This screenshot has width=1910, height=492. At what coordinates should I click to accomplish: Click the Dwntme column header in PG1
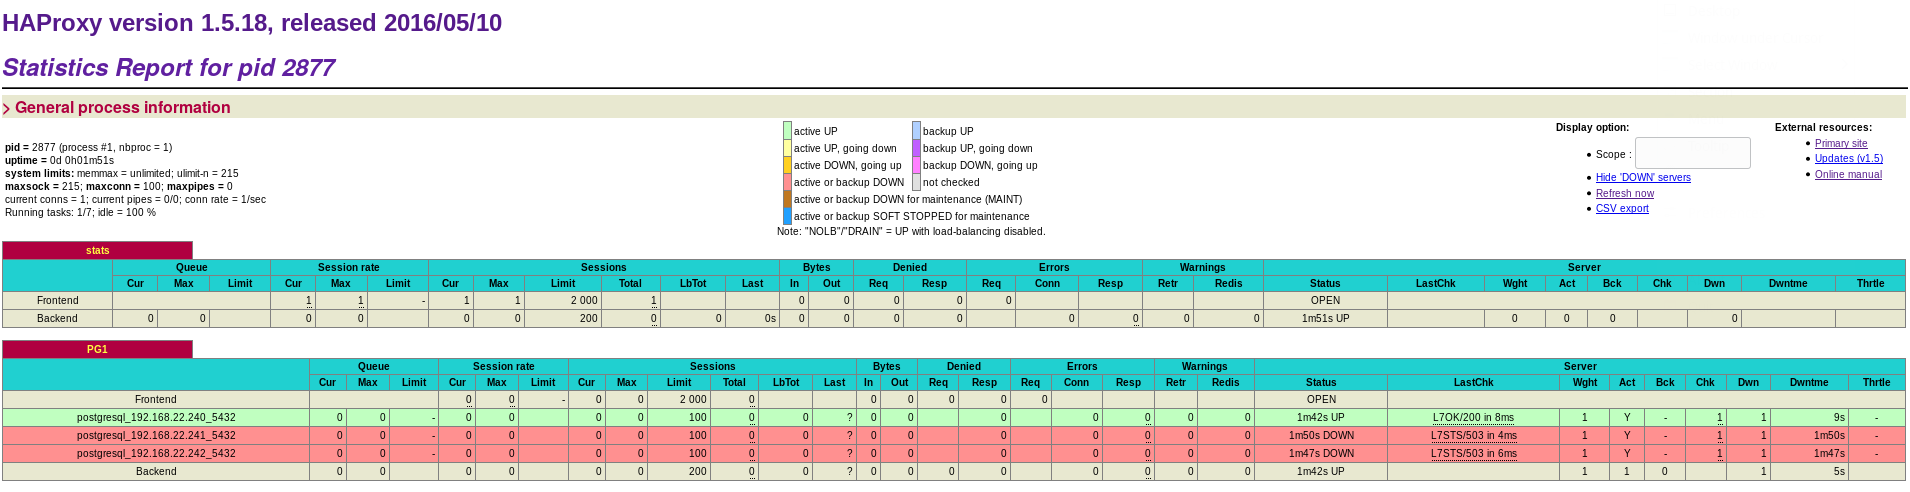click(1808, 383)
